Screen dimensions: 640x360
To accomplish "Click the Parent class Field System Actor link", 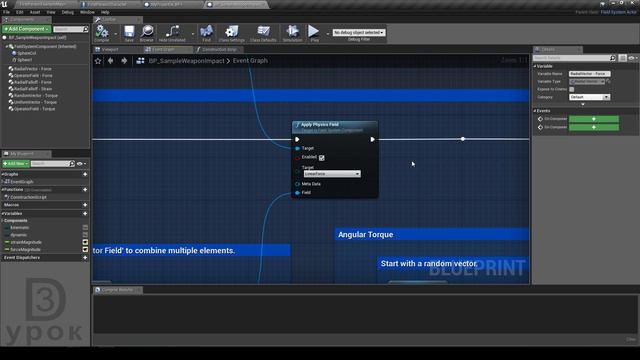I will pyautogui.click(x=618, y=12).
